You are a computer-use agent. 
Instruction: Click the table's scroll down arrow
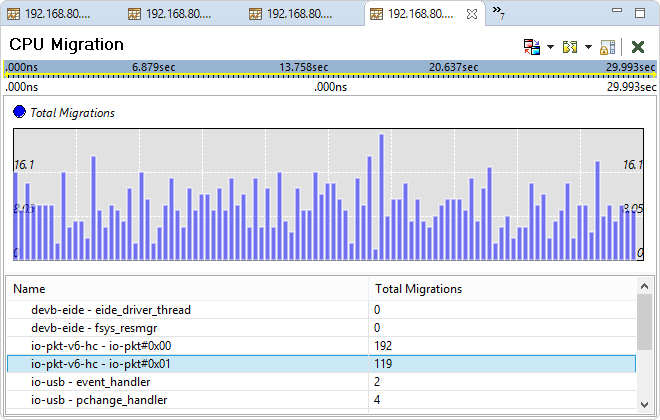646,403
